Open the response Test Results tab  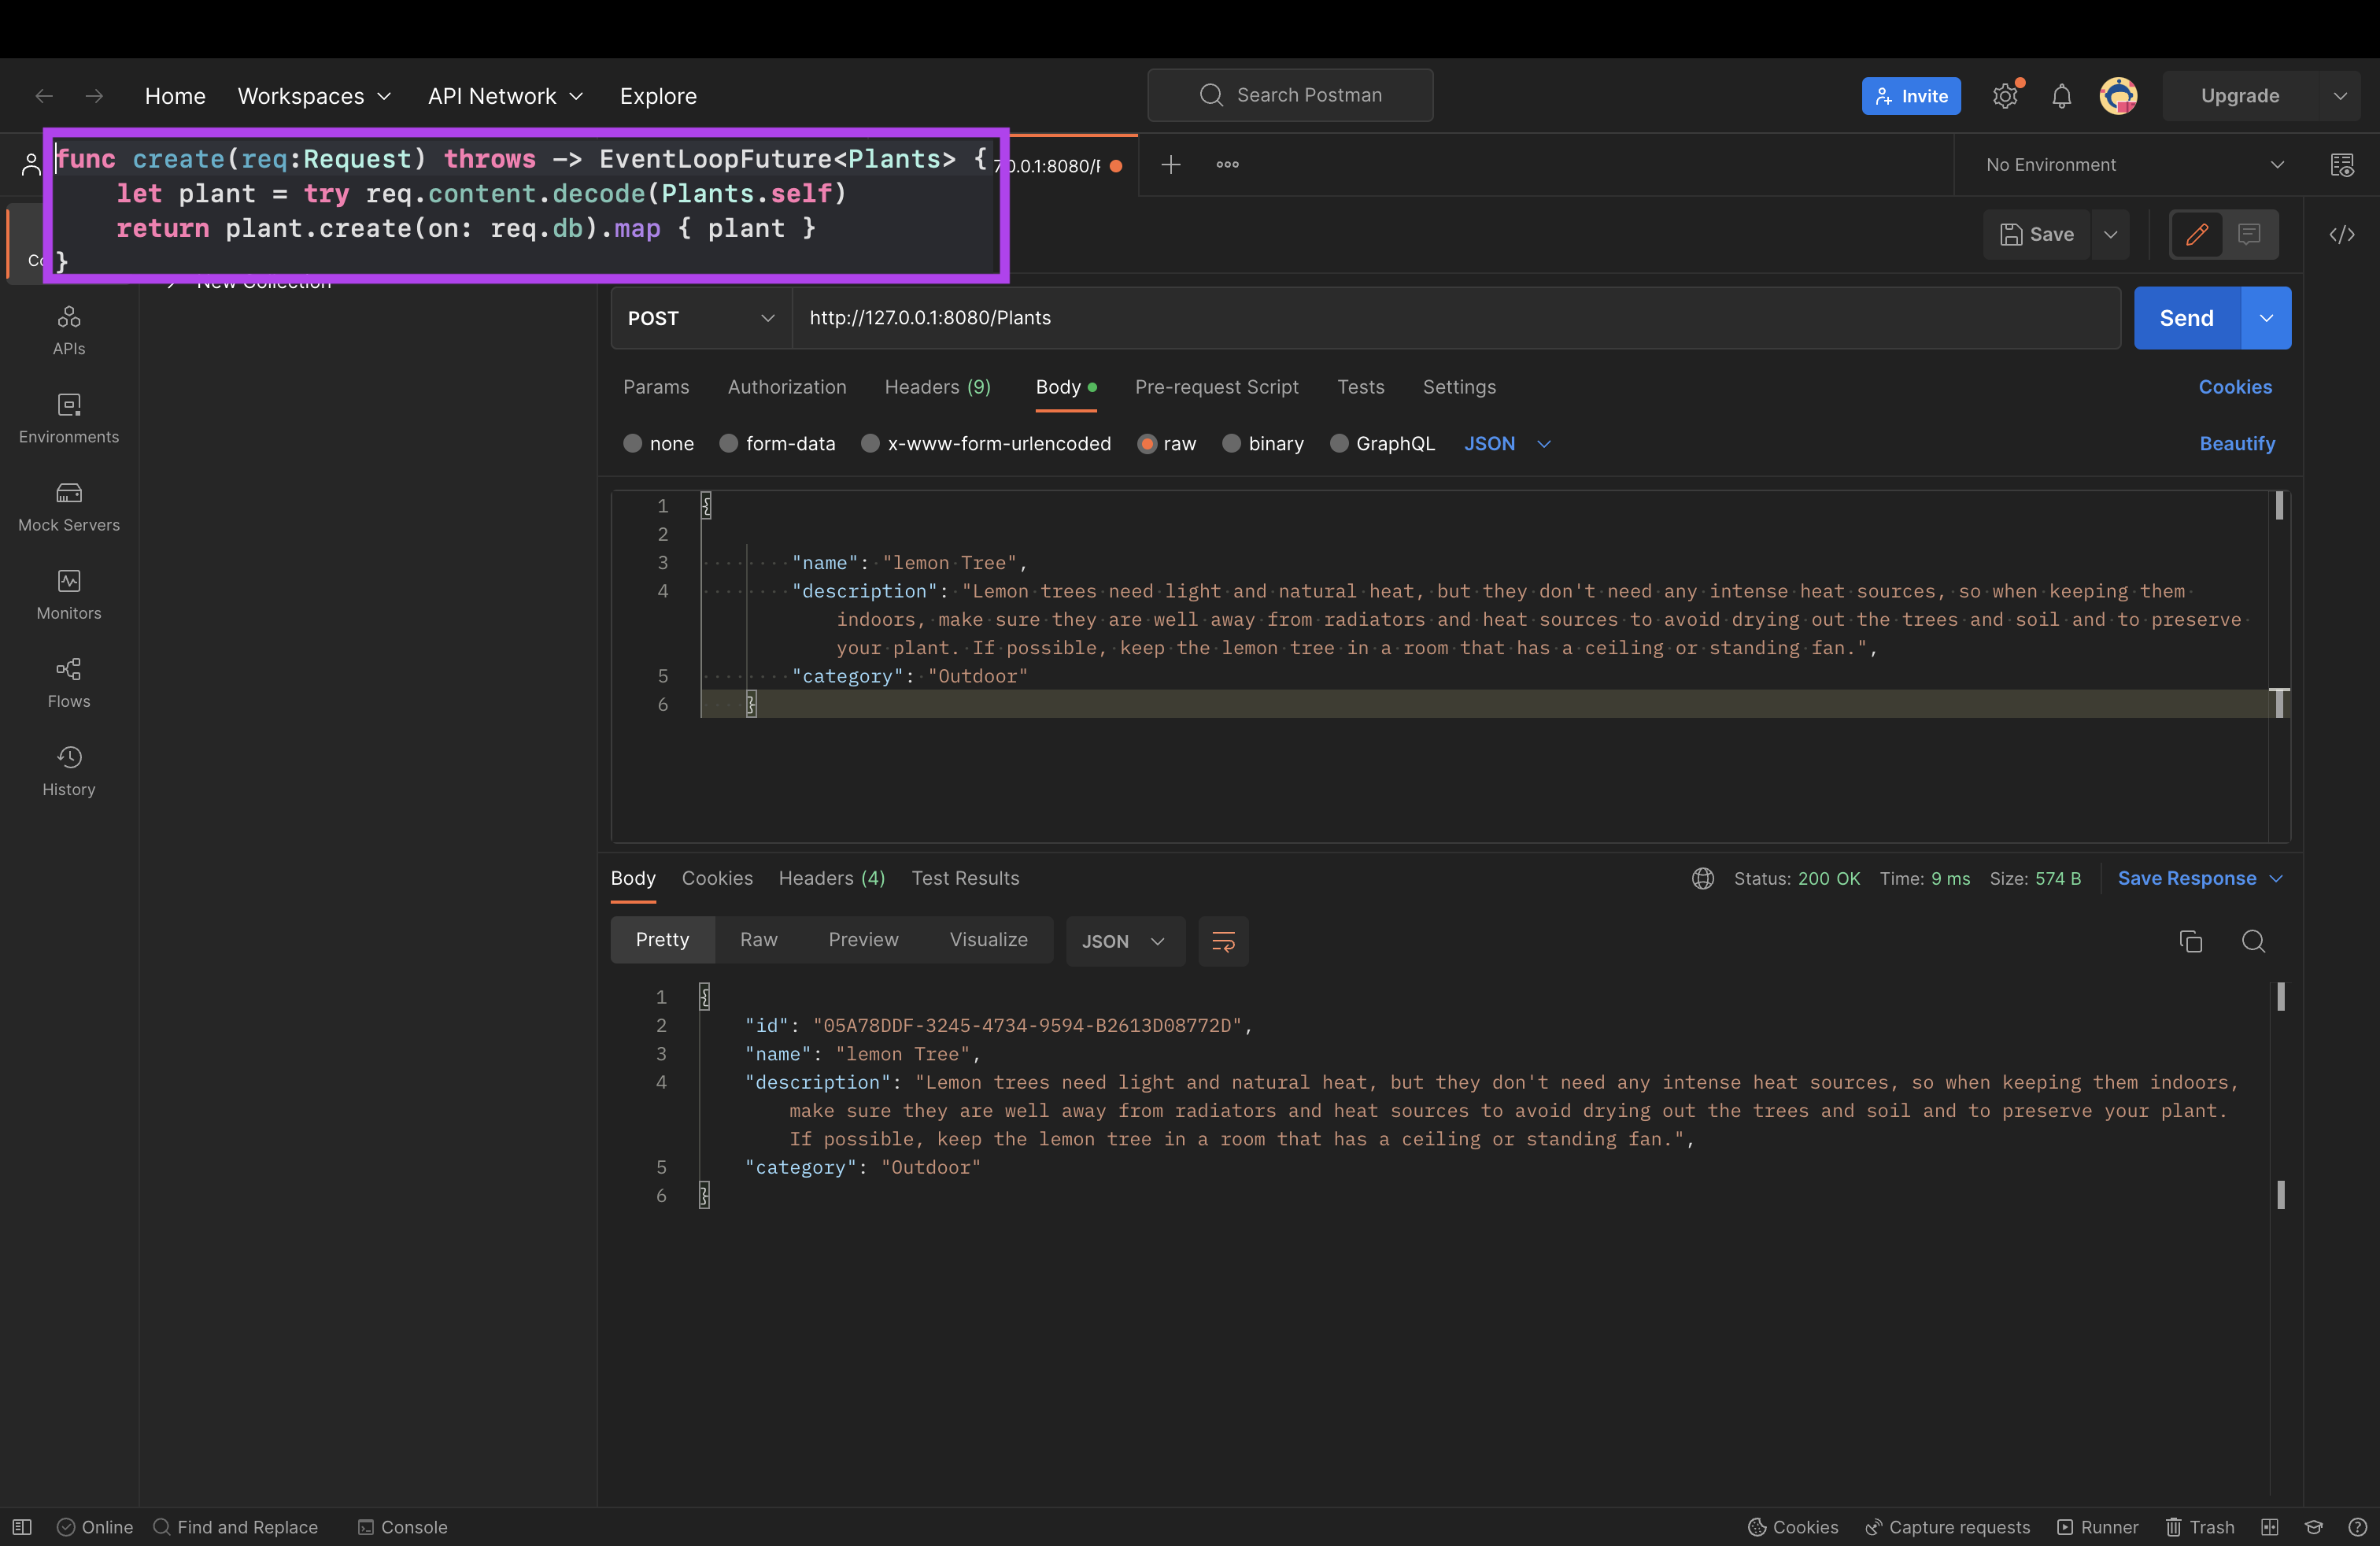[964, 878]
